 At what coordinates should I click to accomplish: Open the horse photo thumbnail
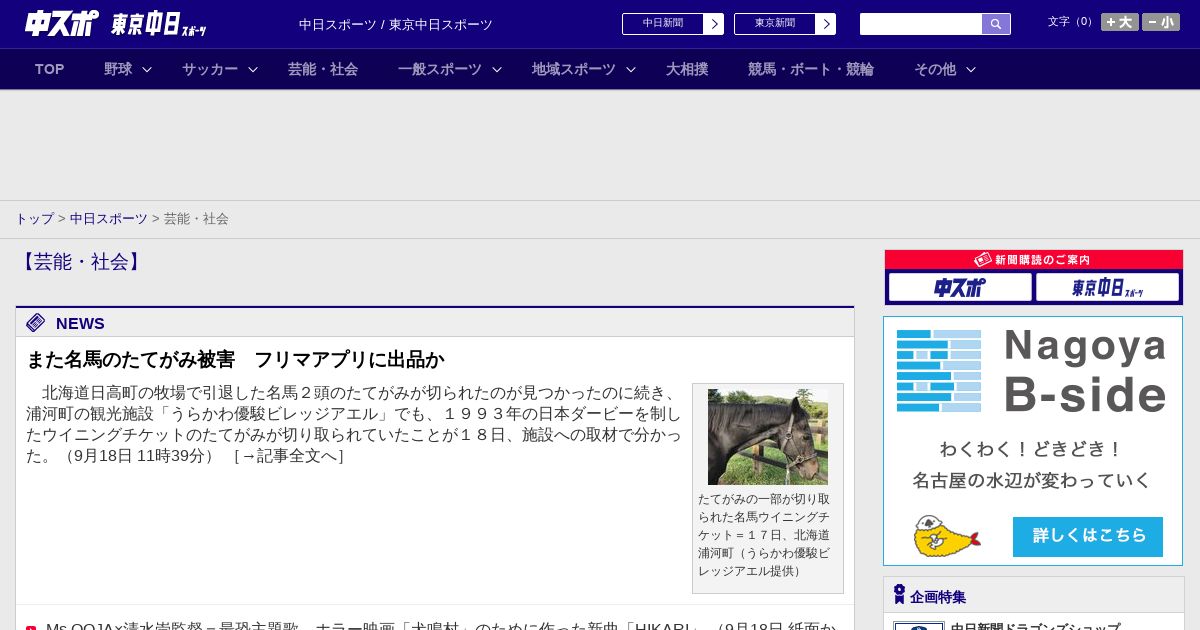click(x=768, y=437)
